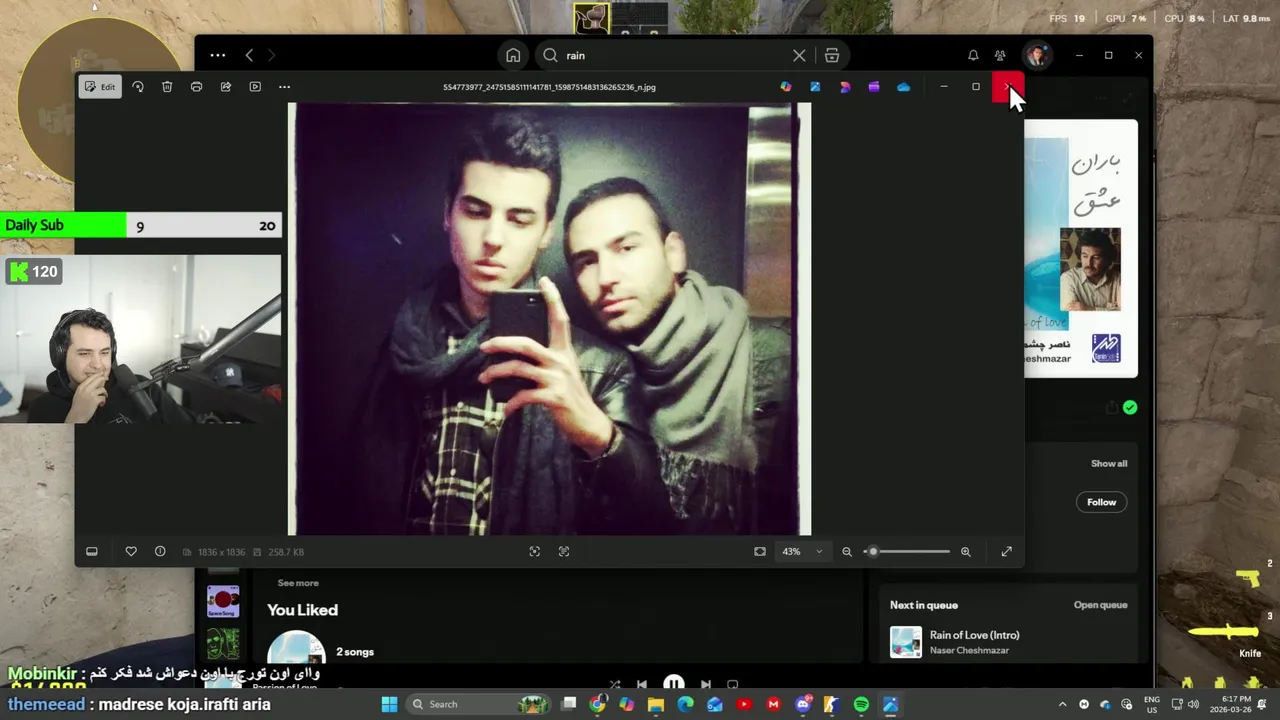The image size is (1280, 720).
Task: Click the Spotify search field containing rain
Action: tap(672, 55)
